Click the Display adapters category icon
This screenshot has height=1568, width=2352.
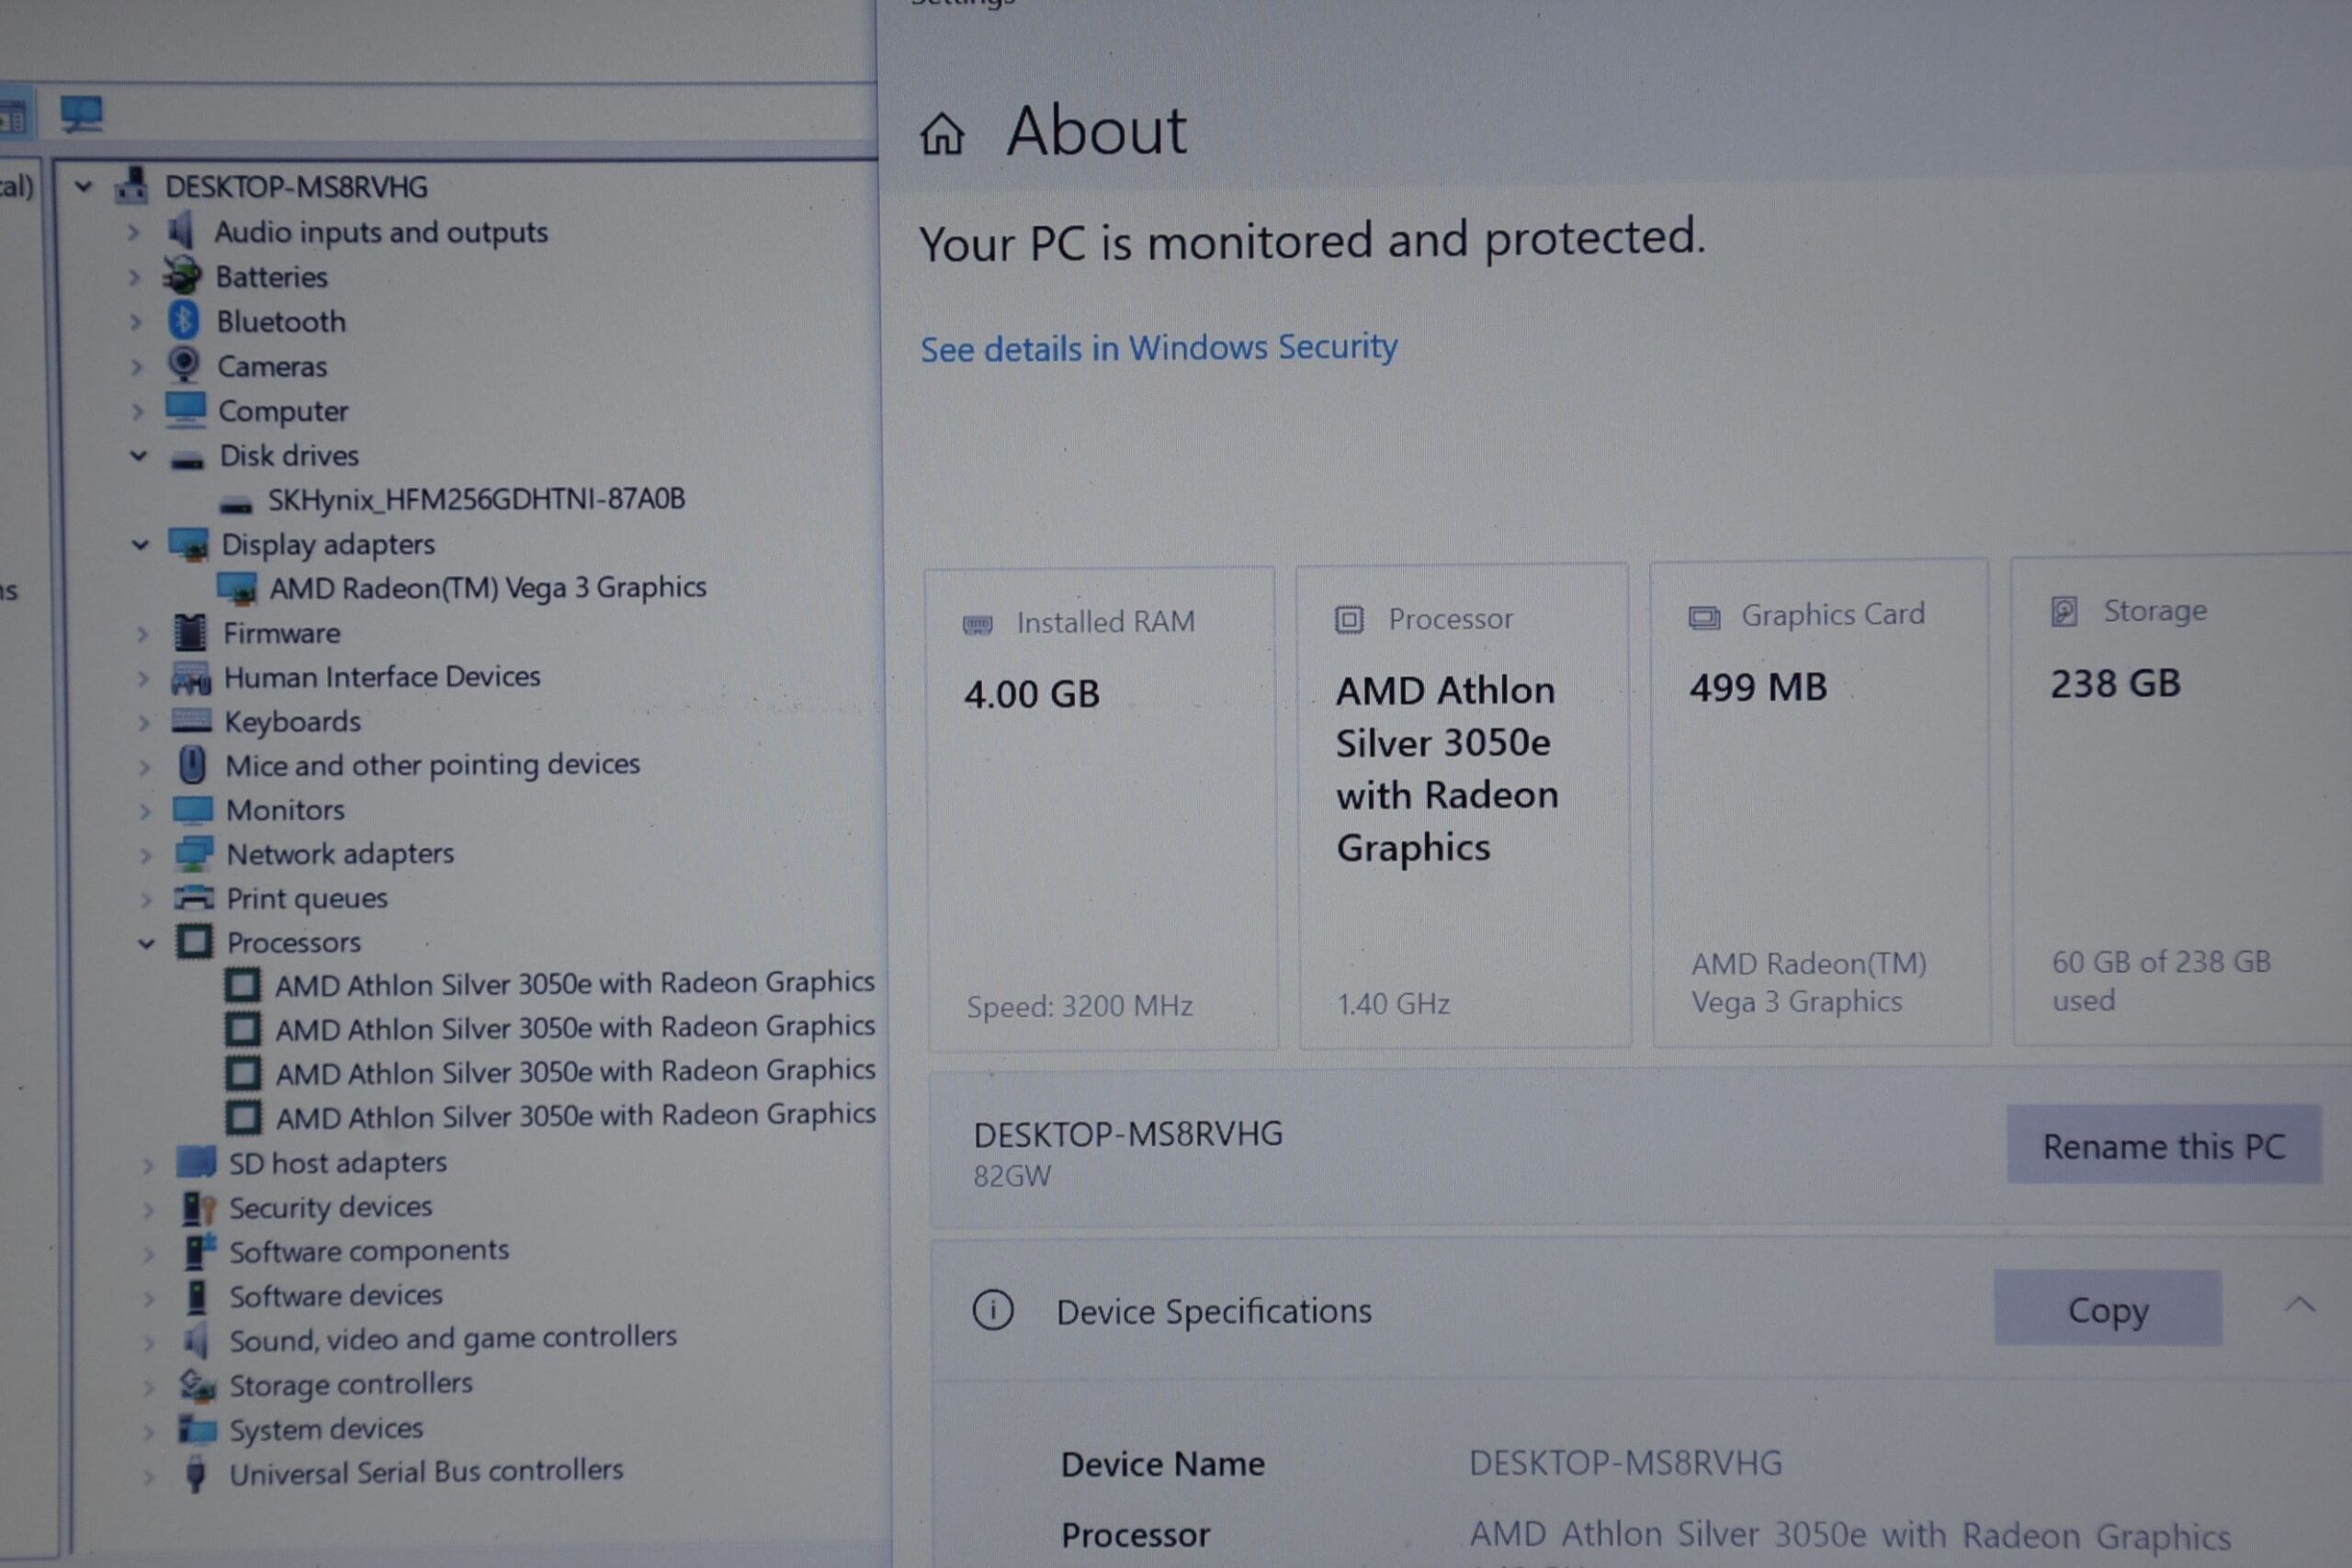pos(189,544)
